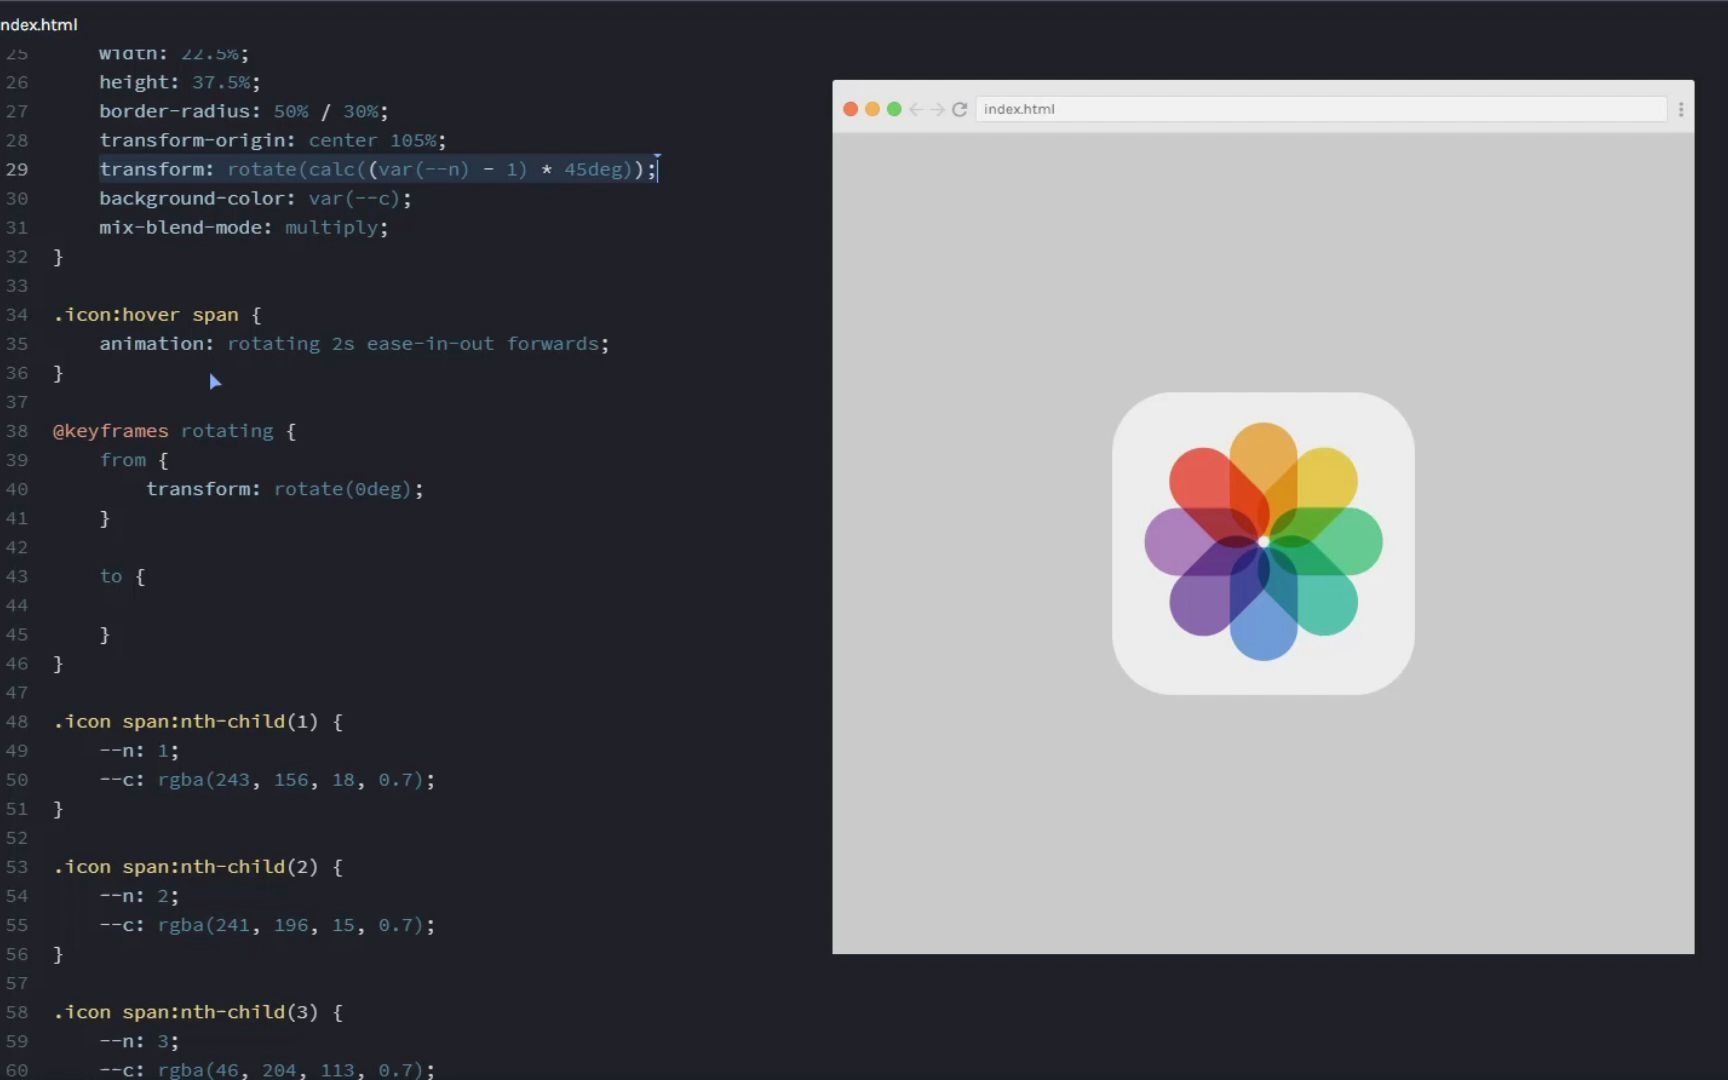Click the '@keyframes rotating {' line
Viewport: 1728px width, 1080px height.
point(175,431)
